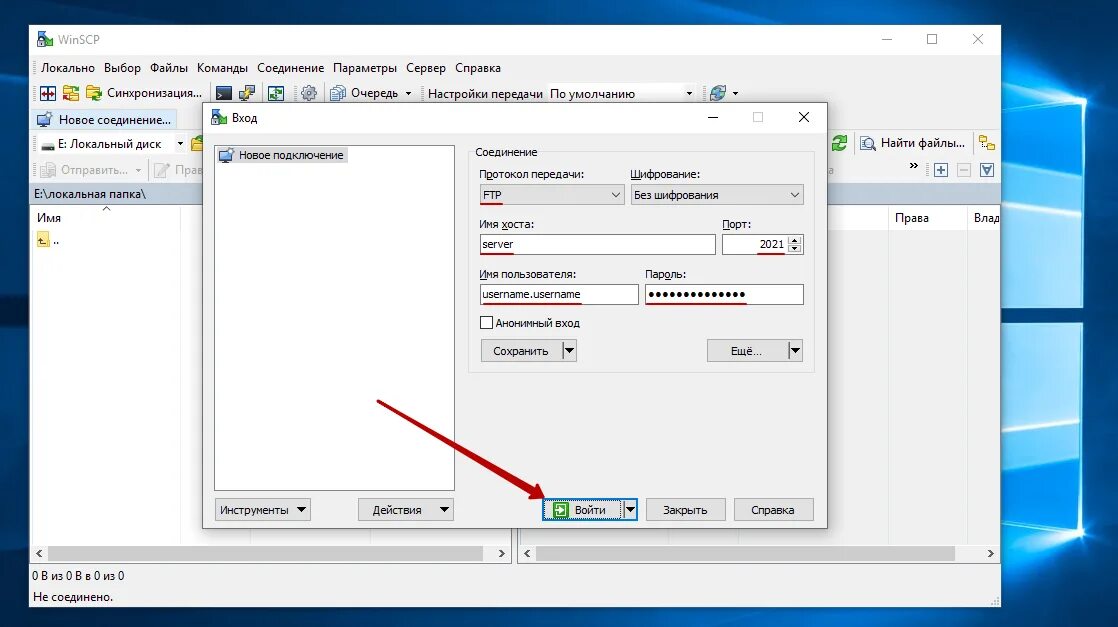This screenshot has height=627, width=1118.
Task: Click right arrow of left panel scrollbar
Action: (501, 554)
